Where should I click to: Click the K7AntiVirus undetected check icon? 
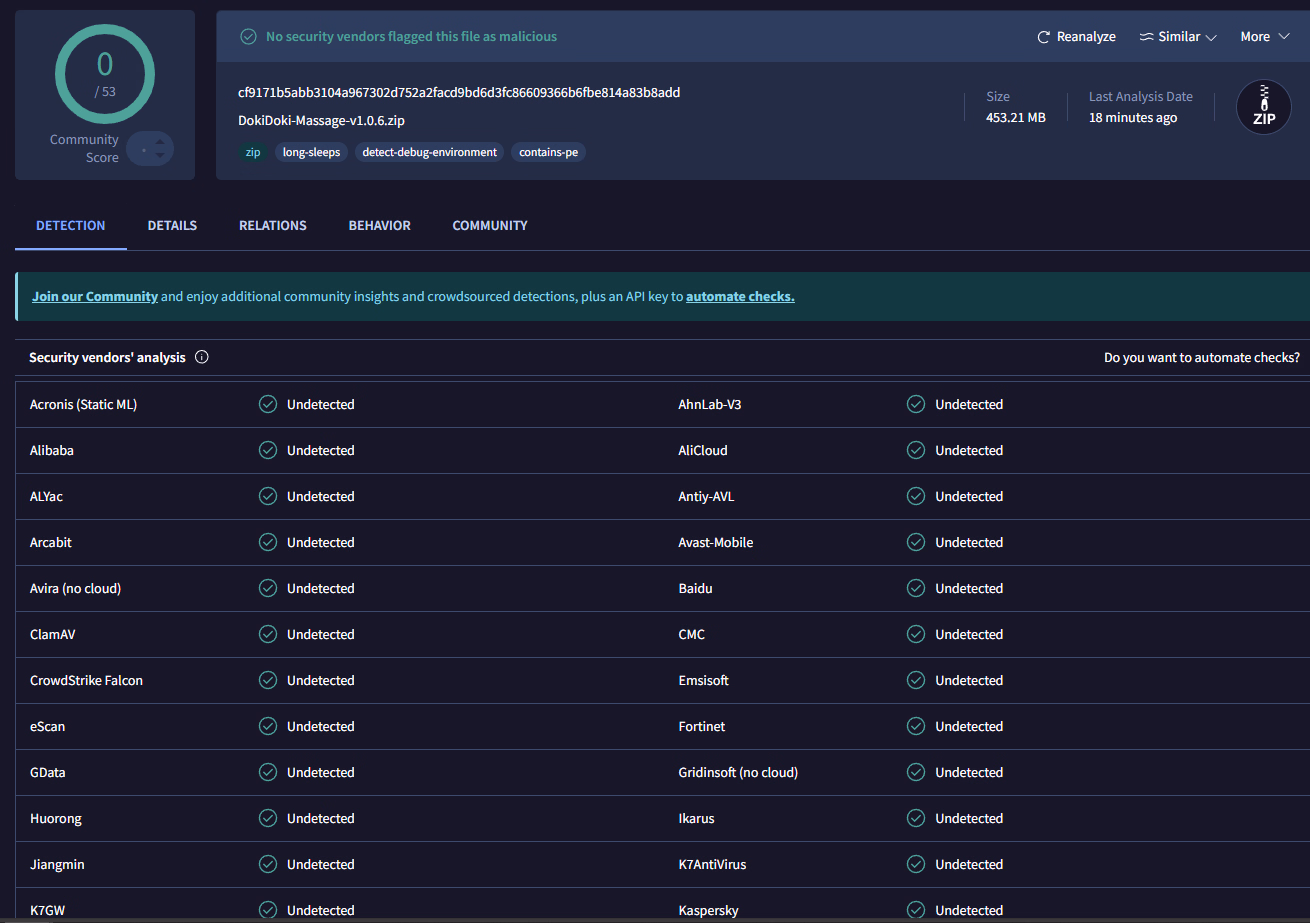point(916,865)
